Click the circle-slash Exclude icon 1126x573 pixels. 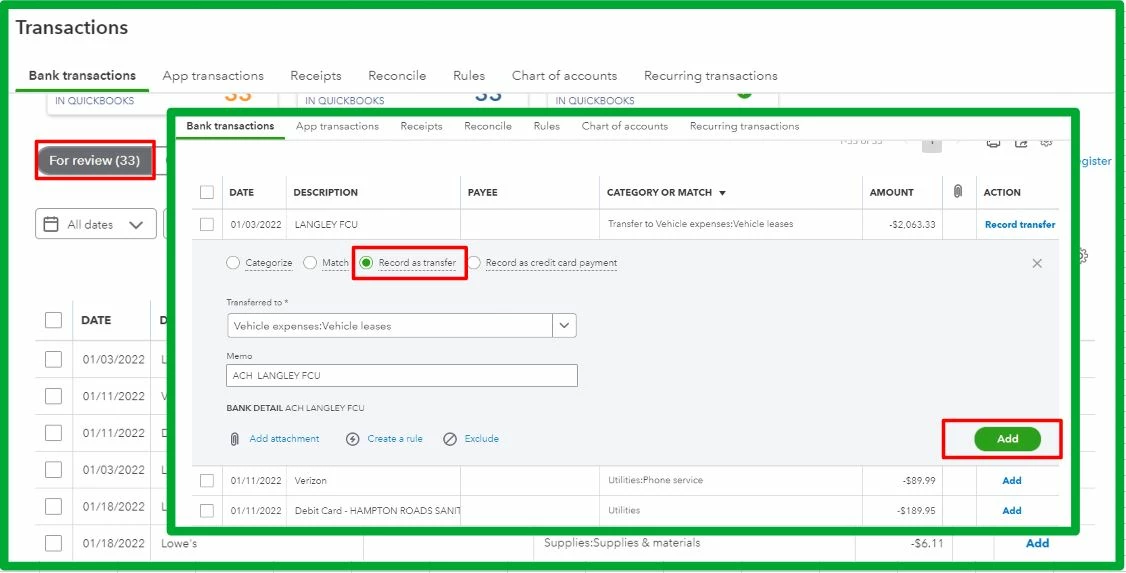(450, 439)
